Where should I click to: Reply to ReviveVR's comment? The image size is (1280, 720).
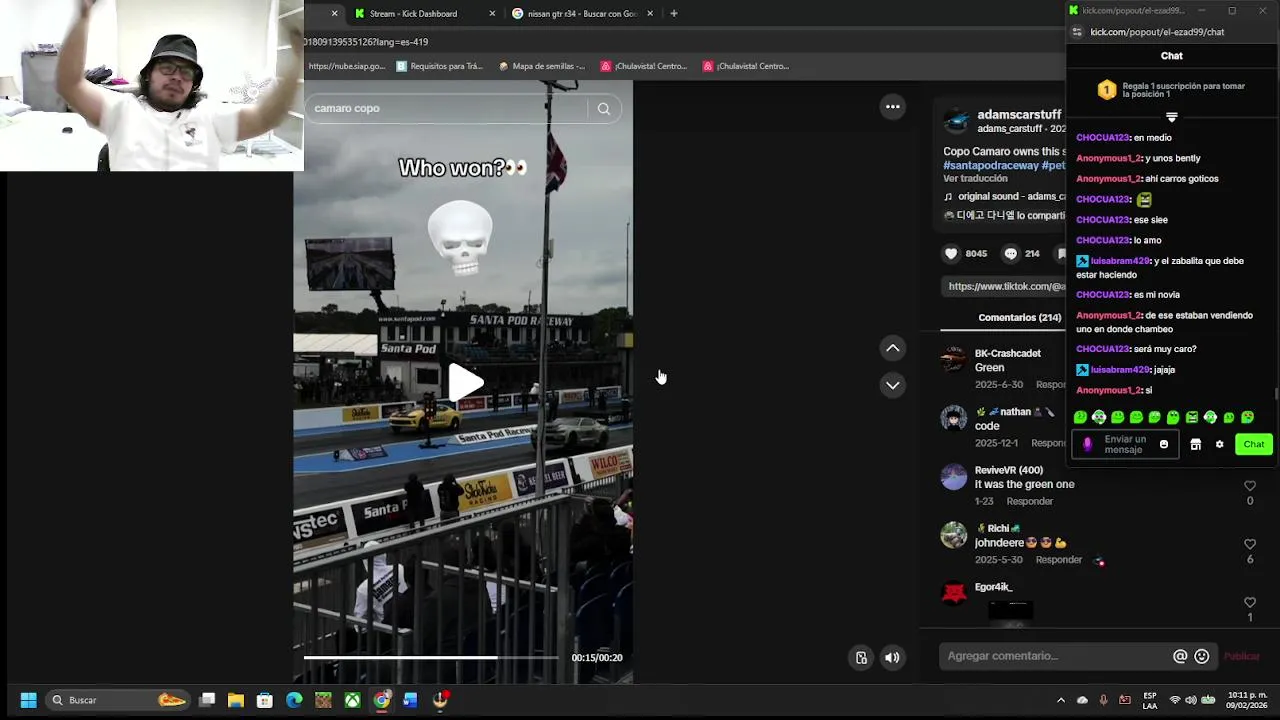[x=1029, y=502]
